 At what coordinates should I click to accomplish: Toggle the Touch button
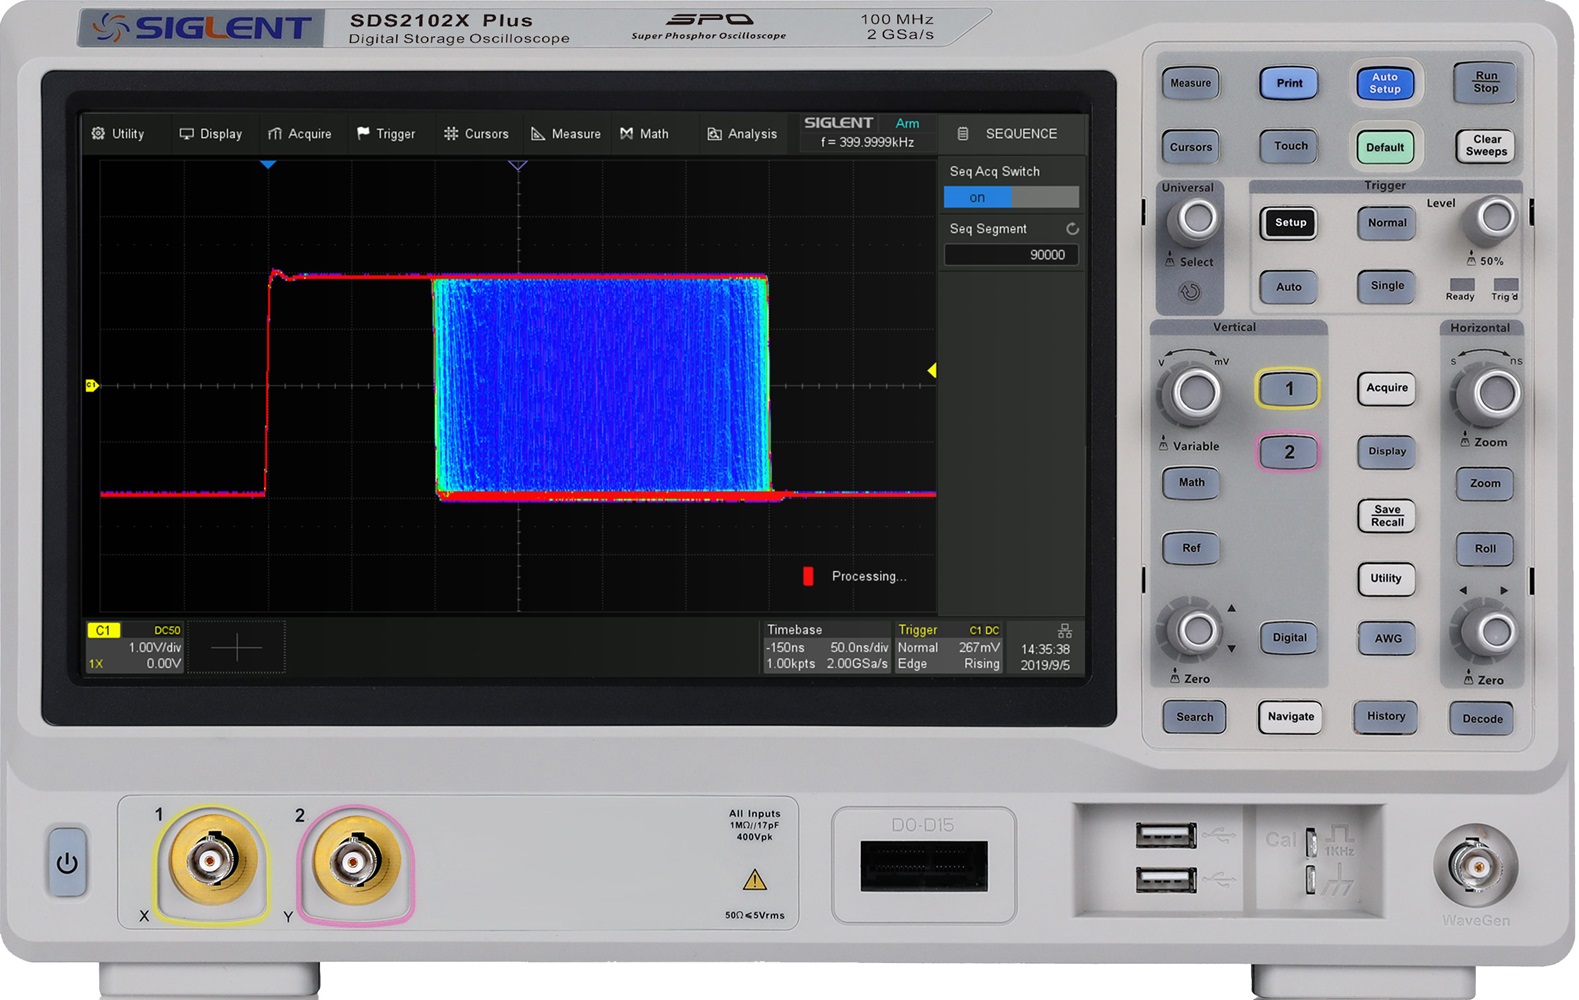coord(1290,146)
